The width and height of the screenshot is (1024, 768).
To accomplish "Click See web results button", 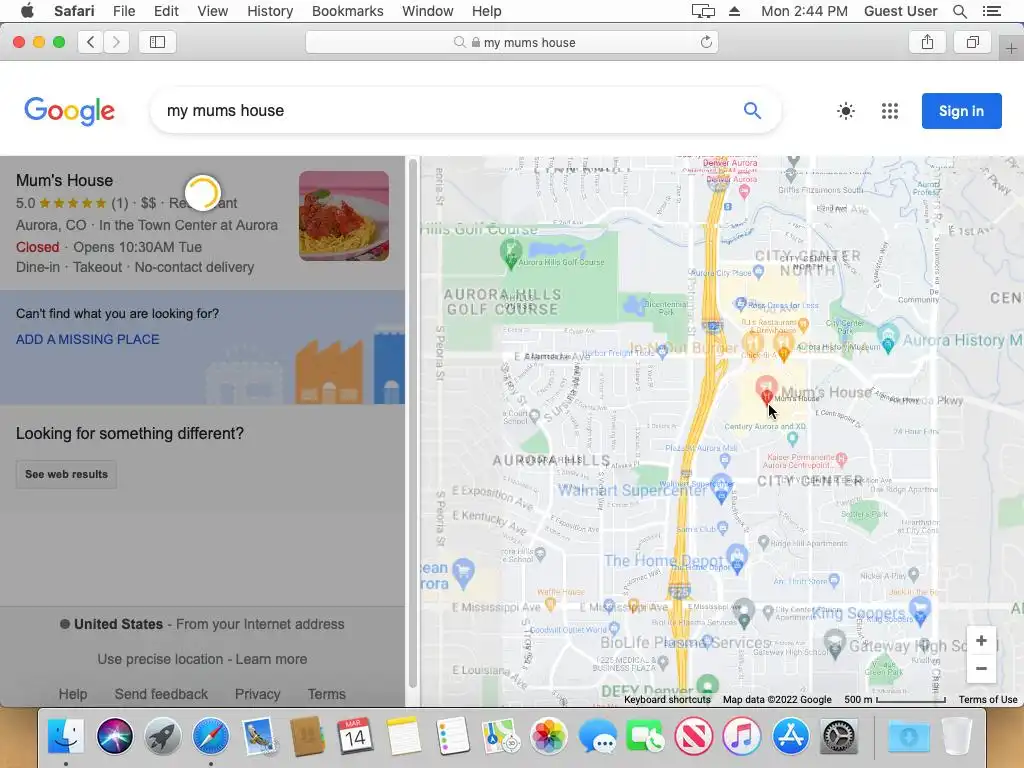I will 66,474.
